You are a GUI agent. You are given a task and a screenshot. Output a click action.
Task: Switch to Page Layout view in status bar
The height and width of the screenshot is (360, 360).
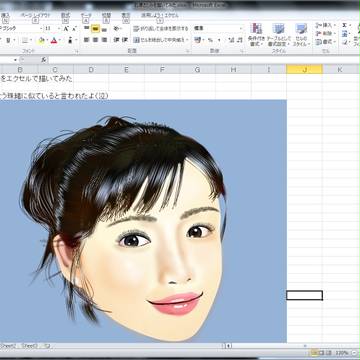(321, 353)
